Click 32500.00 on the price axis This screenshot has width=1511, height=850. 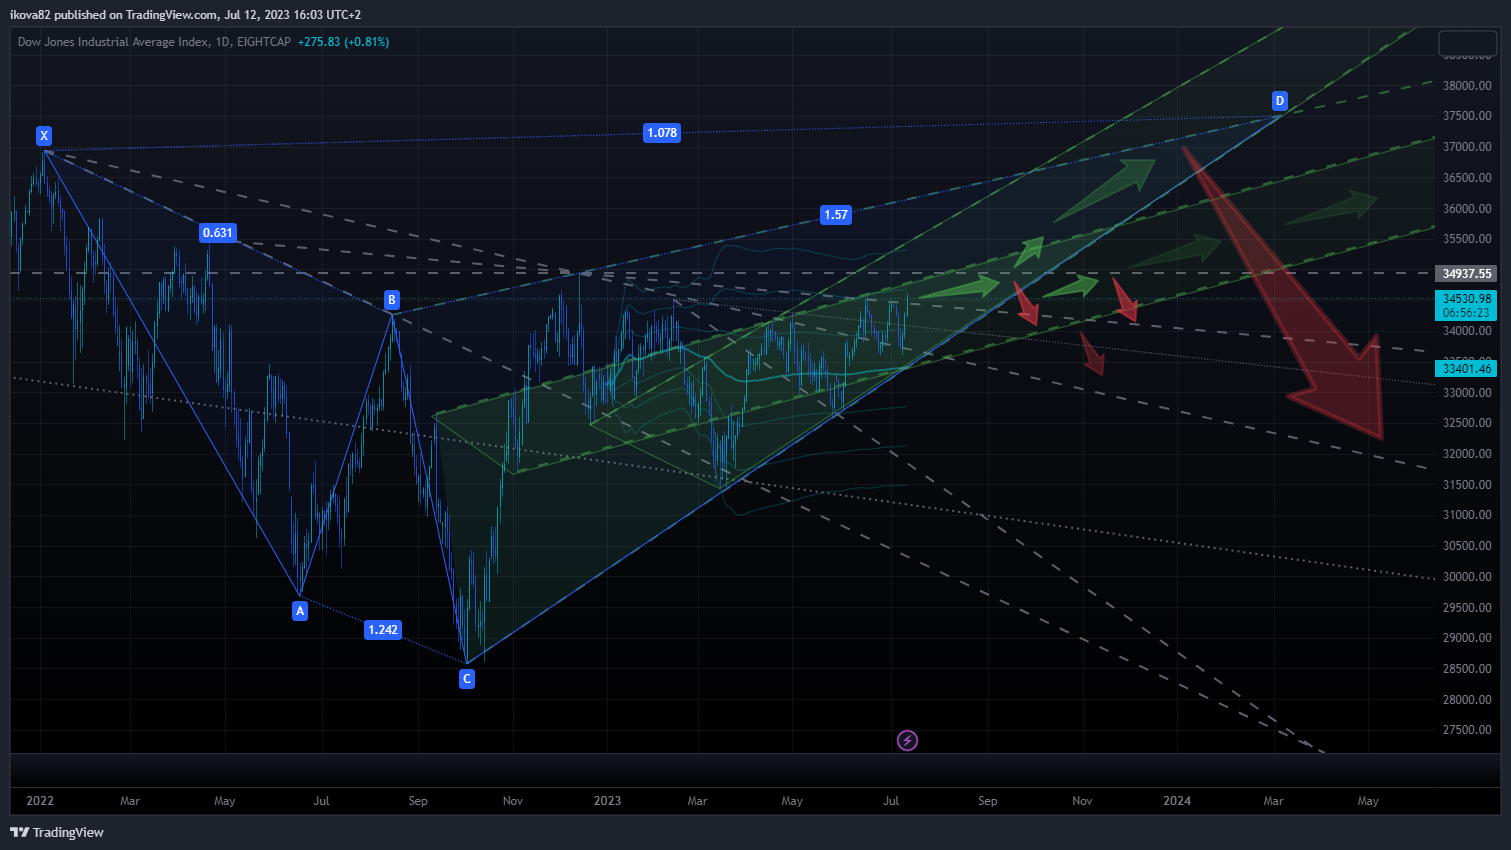pyautogui.click(x=1467, y=423)
